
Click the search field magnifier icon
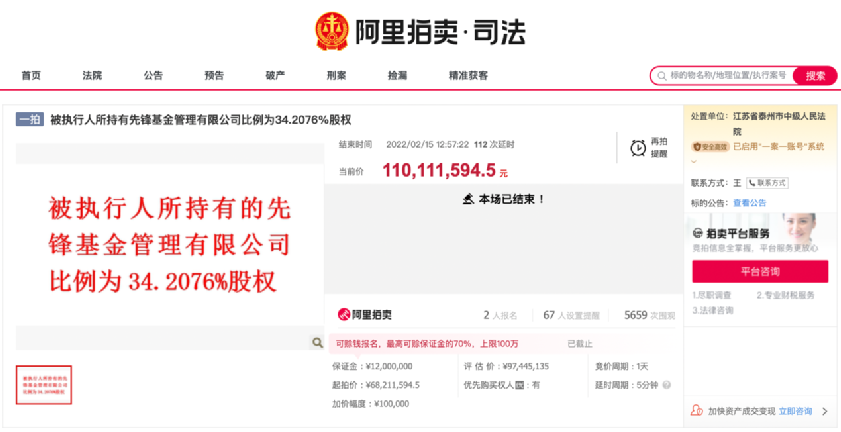[662, 76]
